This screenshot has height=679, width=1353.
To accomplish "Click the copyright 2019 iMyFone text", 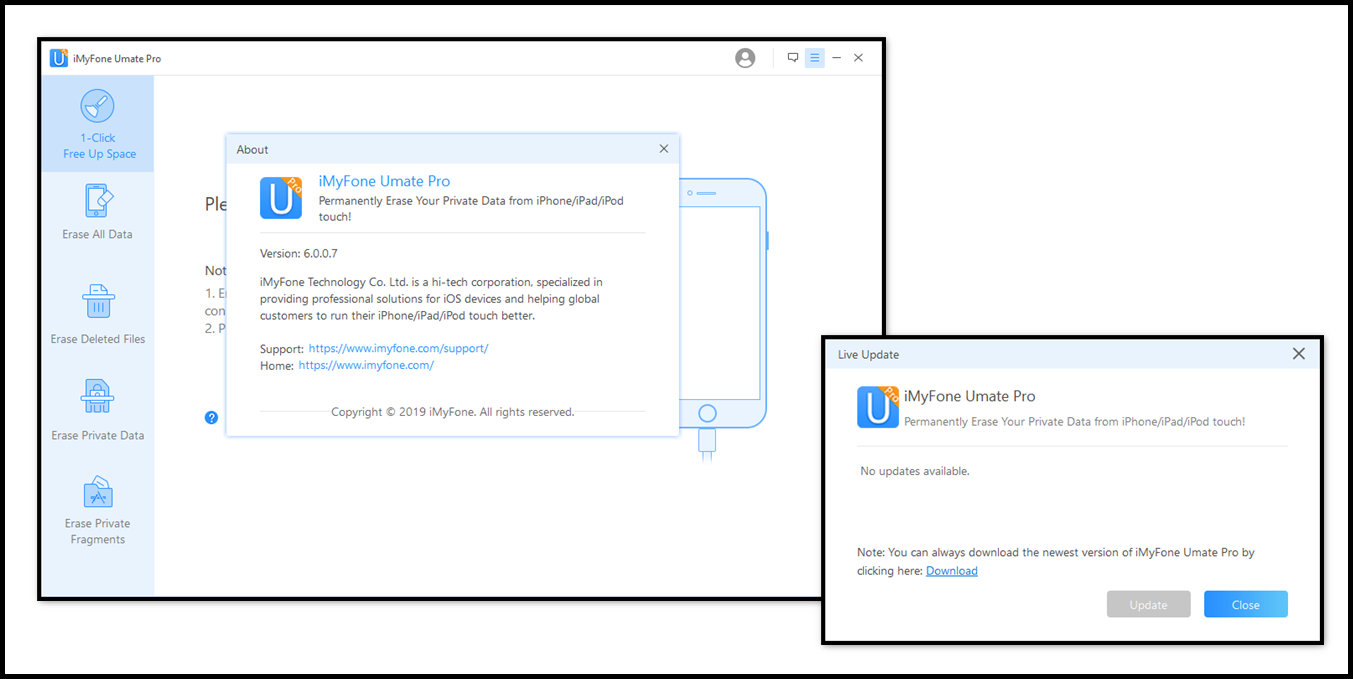I will pyautogui.click(x=453, y=412).
